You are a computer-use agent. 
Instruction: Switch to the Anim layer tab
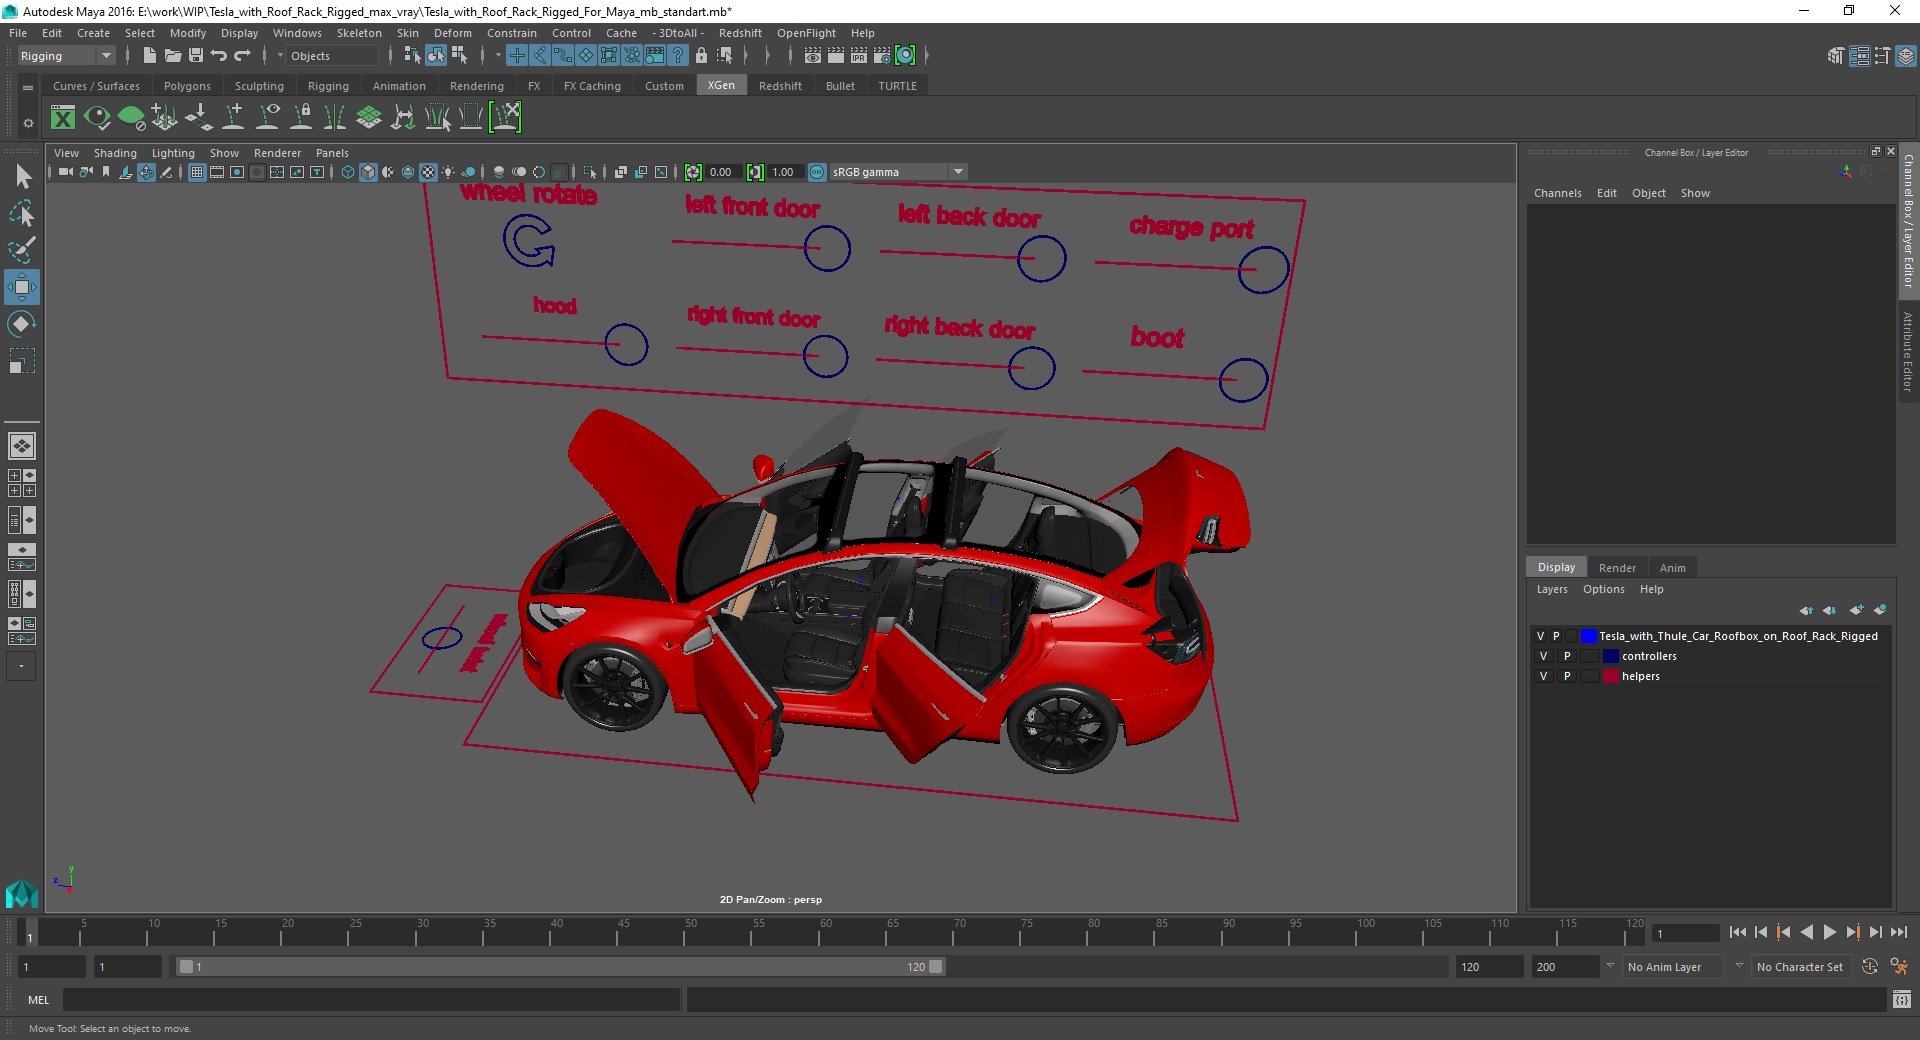(1672, 568)
